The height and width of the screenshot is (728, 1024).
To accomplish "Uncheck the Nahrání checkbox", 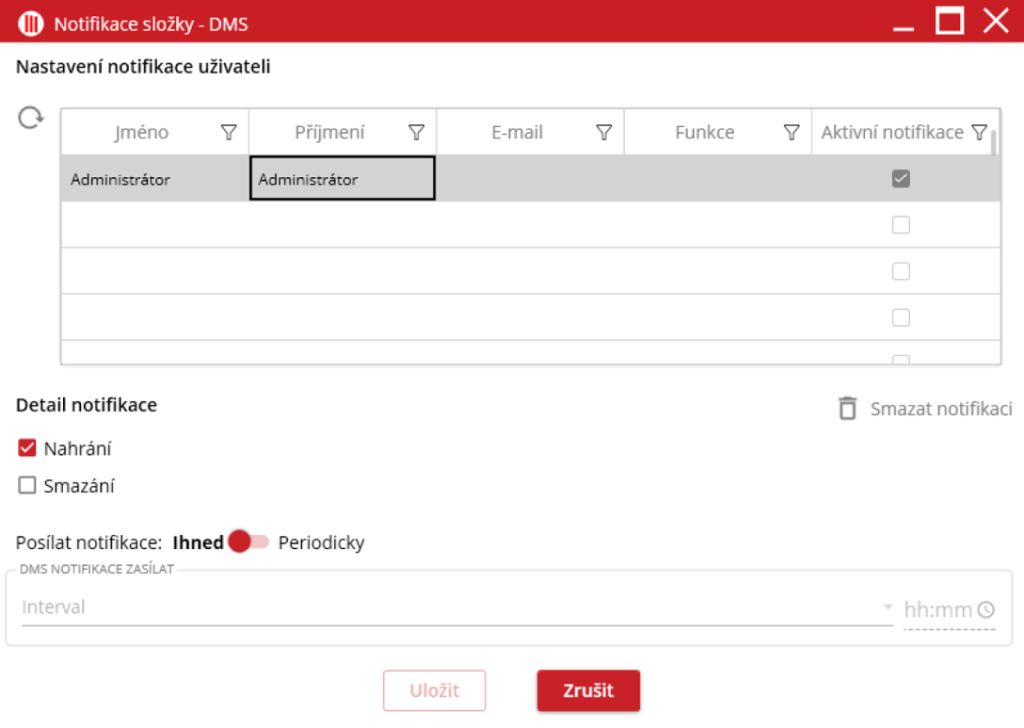I will click(28, 448).
